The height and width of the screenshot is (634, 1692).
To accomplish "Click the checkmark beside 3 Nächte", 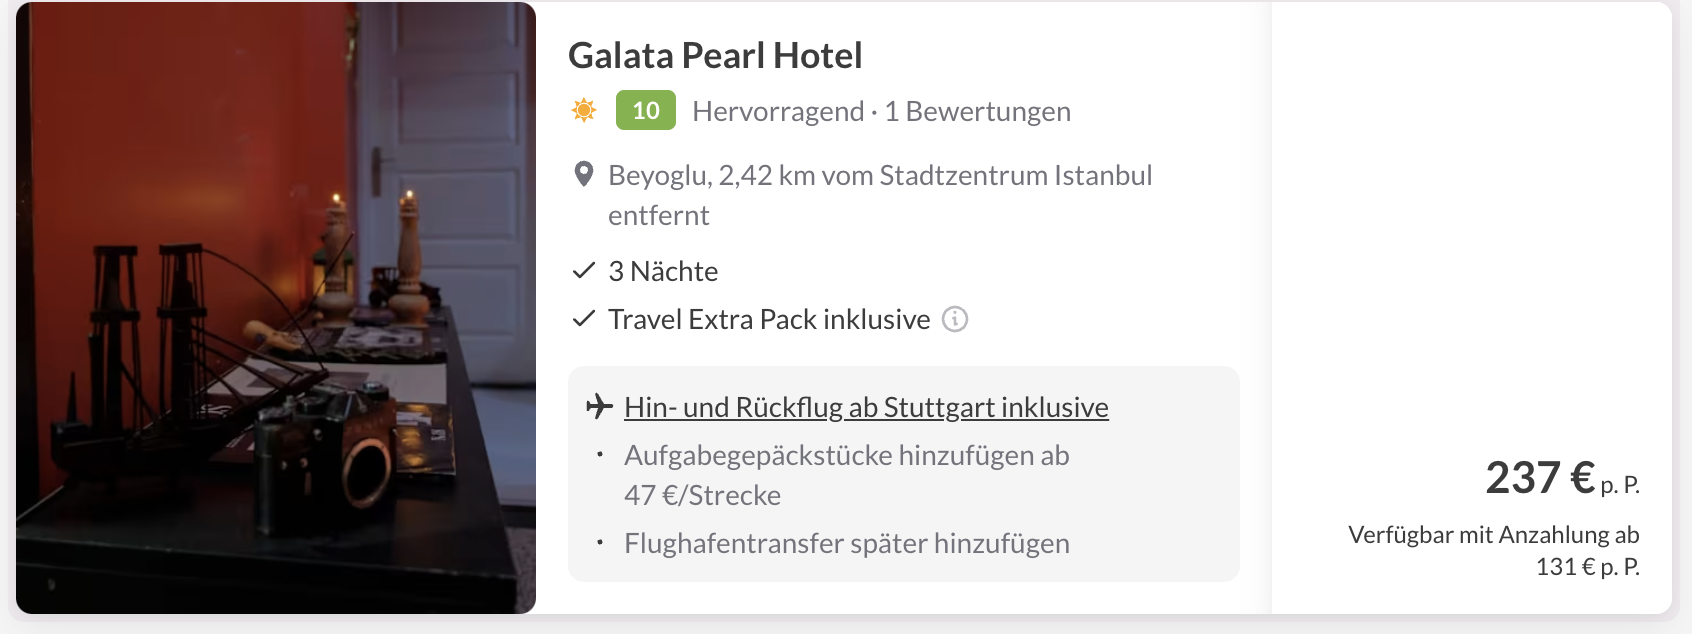I will [584, 271].
